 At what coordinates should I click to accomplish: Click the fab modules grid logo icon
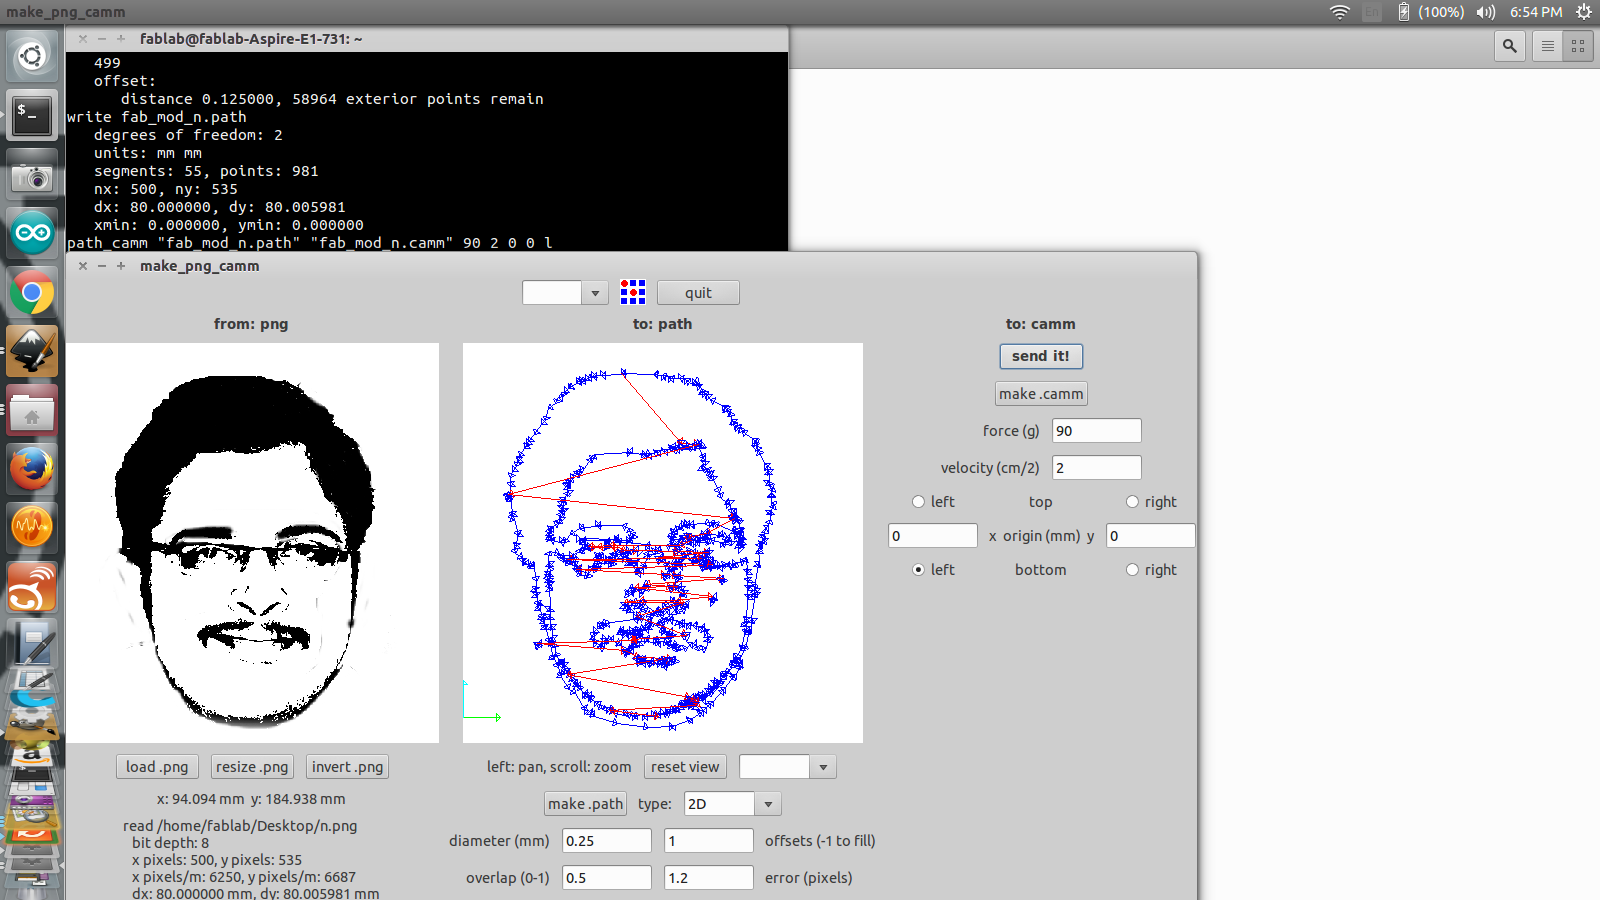tap(633, 292)
